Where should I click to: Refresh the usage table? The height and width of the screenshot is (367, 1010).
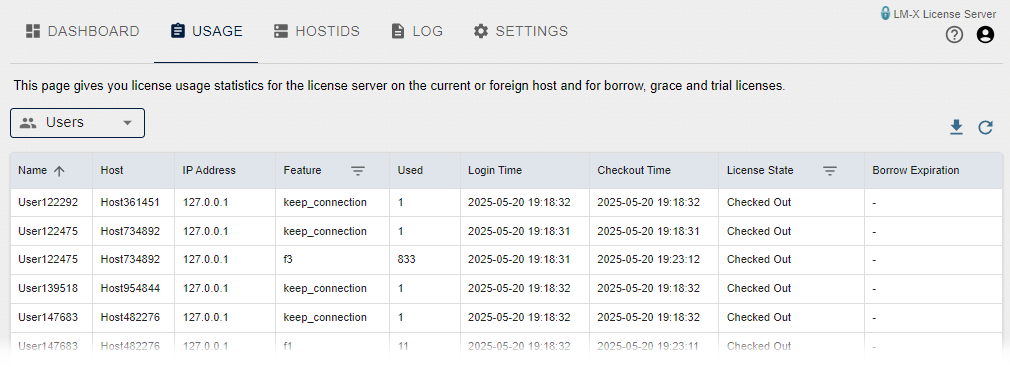(x=986, y=127)
